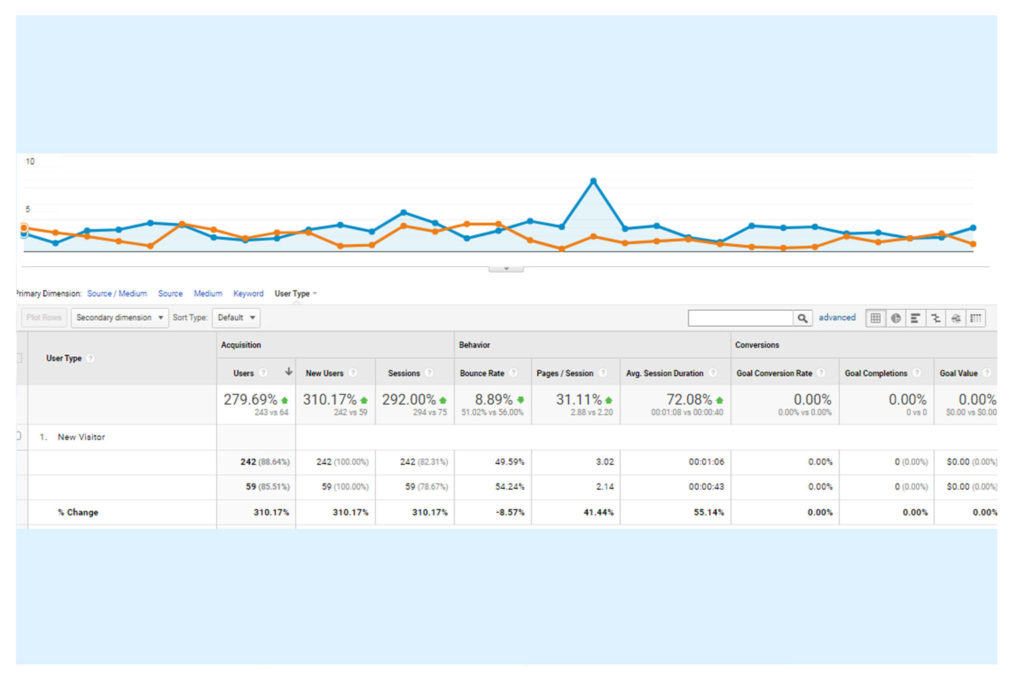Sort table by Avg. Session Duration header
This screenshot has width=1024, height=683.
(x=665, y=373)
